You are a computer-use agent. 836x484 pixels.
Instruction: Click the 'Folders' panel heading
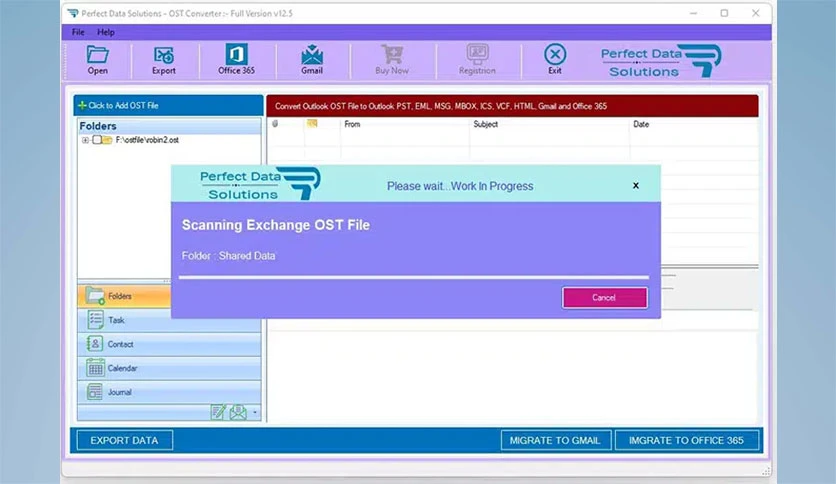coord(98,126)
